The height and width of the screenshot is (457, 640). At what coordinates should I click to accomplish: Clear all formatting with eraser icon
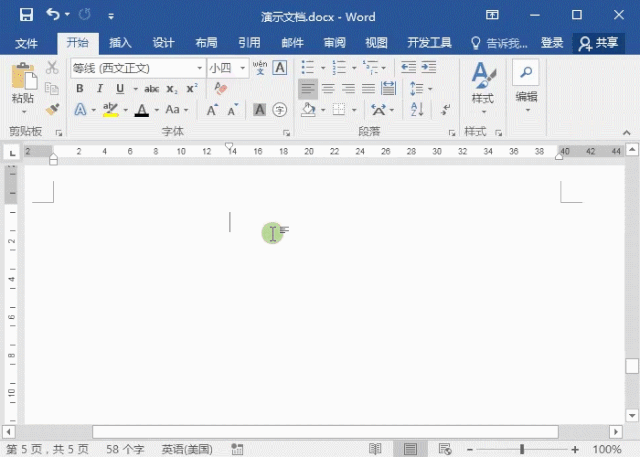click(220, 89)
